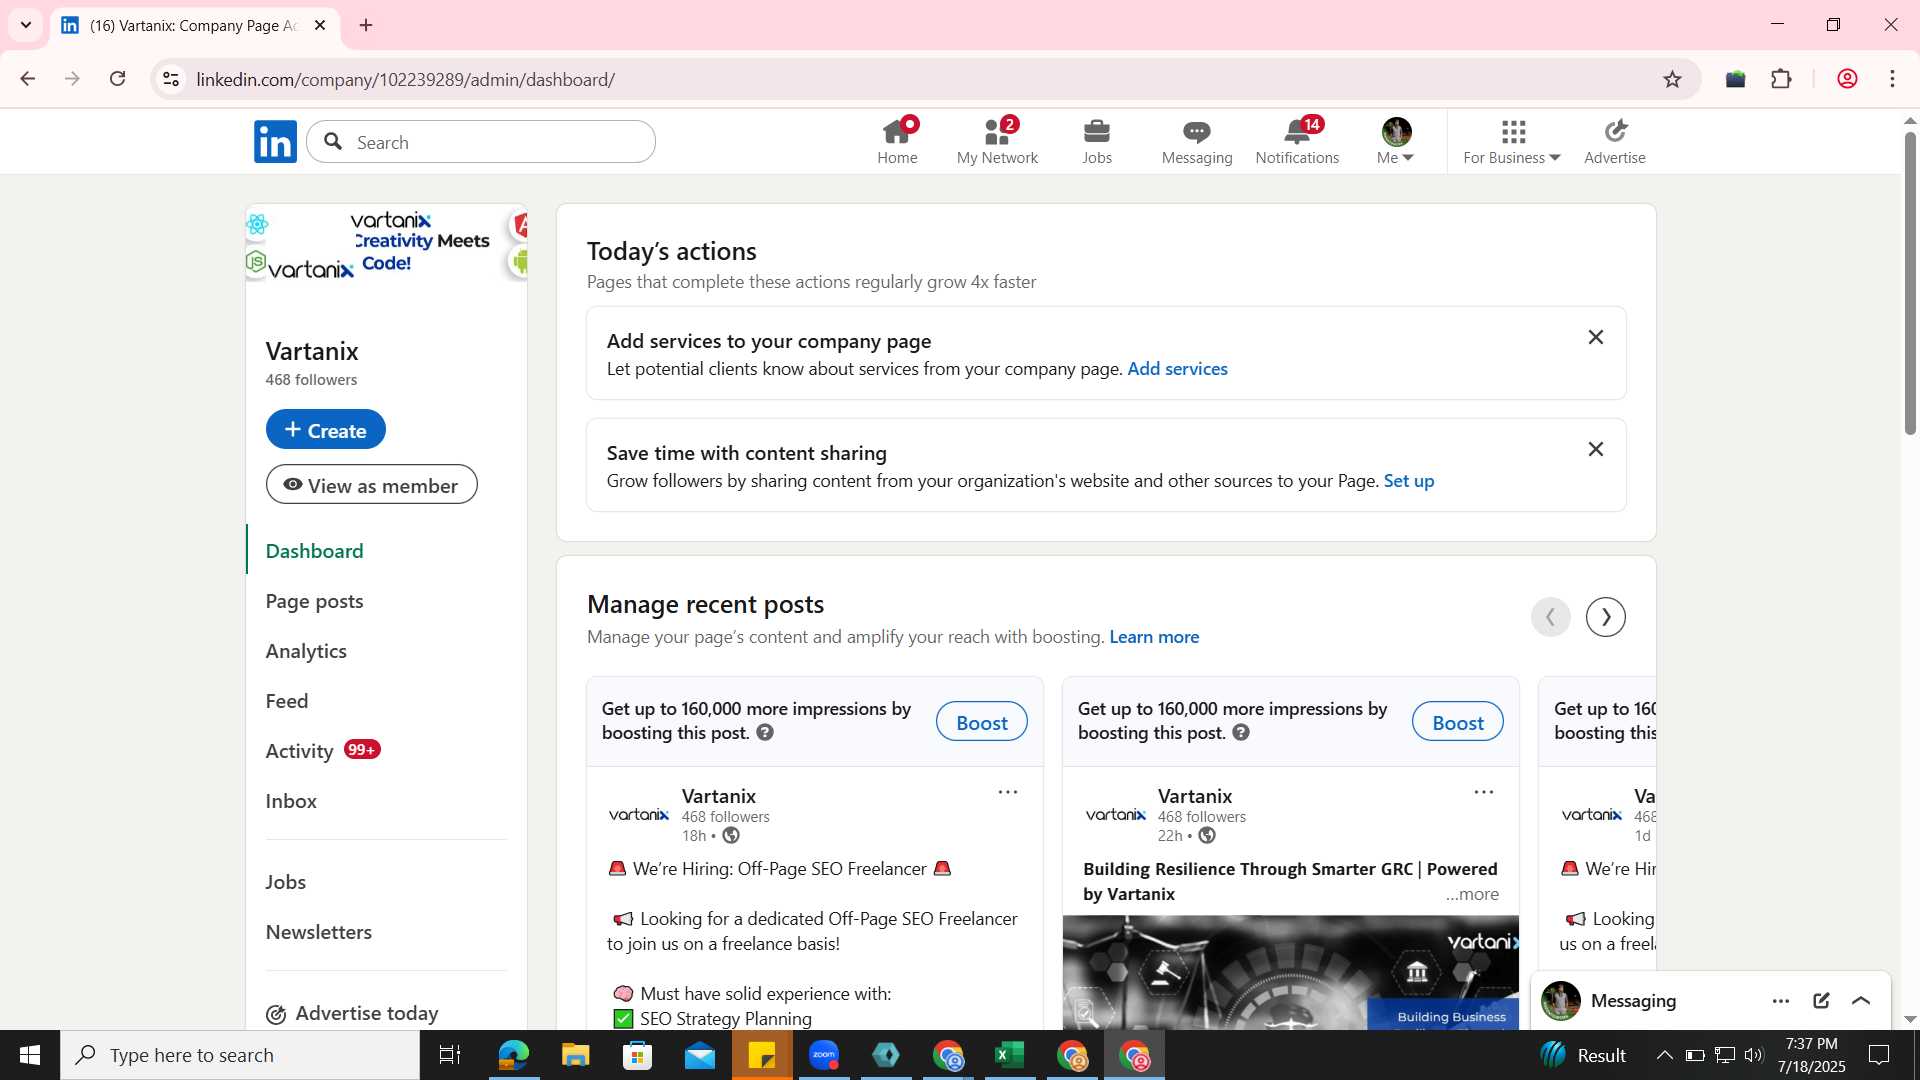View site information icon in address bar

(171, 79)
